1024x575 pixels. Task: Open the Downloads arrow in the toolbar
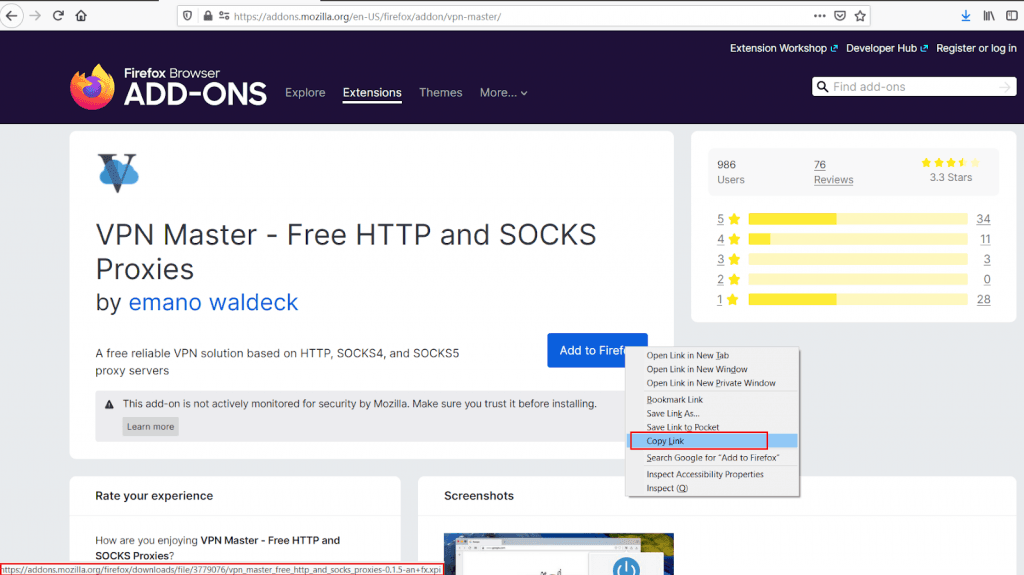(x=966, y=16)
